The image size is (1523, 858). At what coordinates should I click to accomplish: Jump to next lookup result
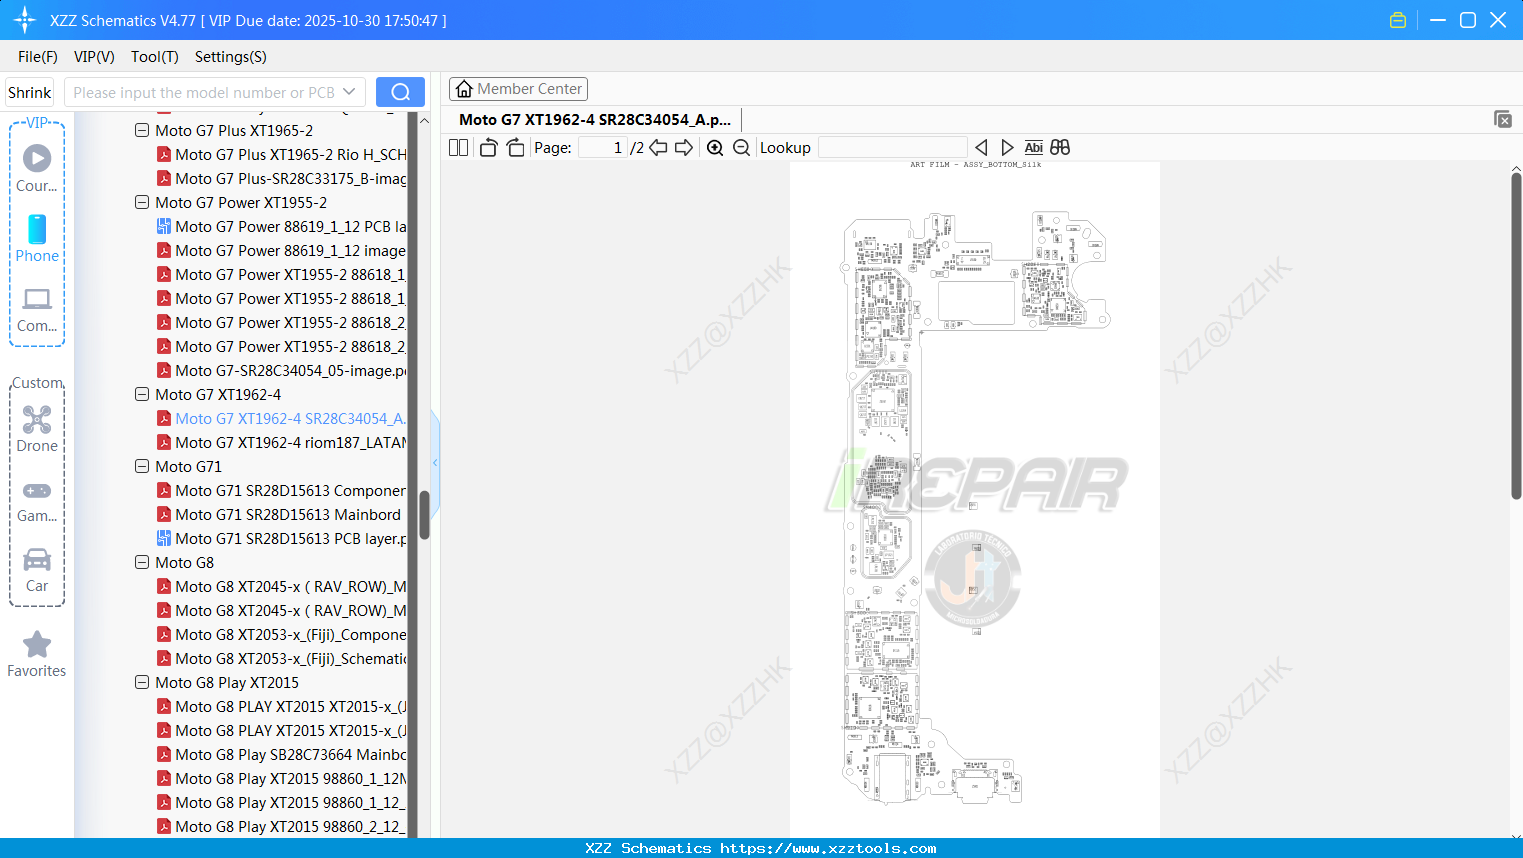tap(1007, 148)
